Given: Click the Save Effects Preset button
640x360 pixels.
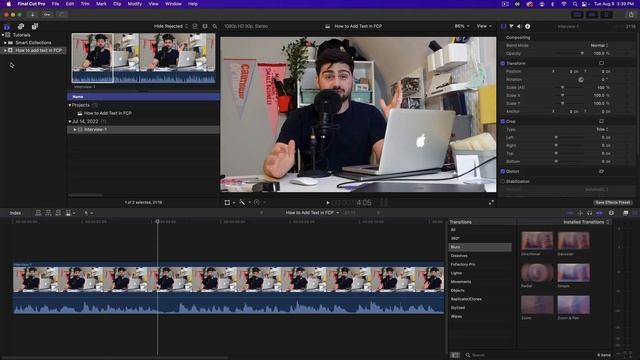Looking at the screenshot, I should click(612, 202).
